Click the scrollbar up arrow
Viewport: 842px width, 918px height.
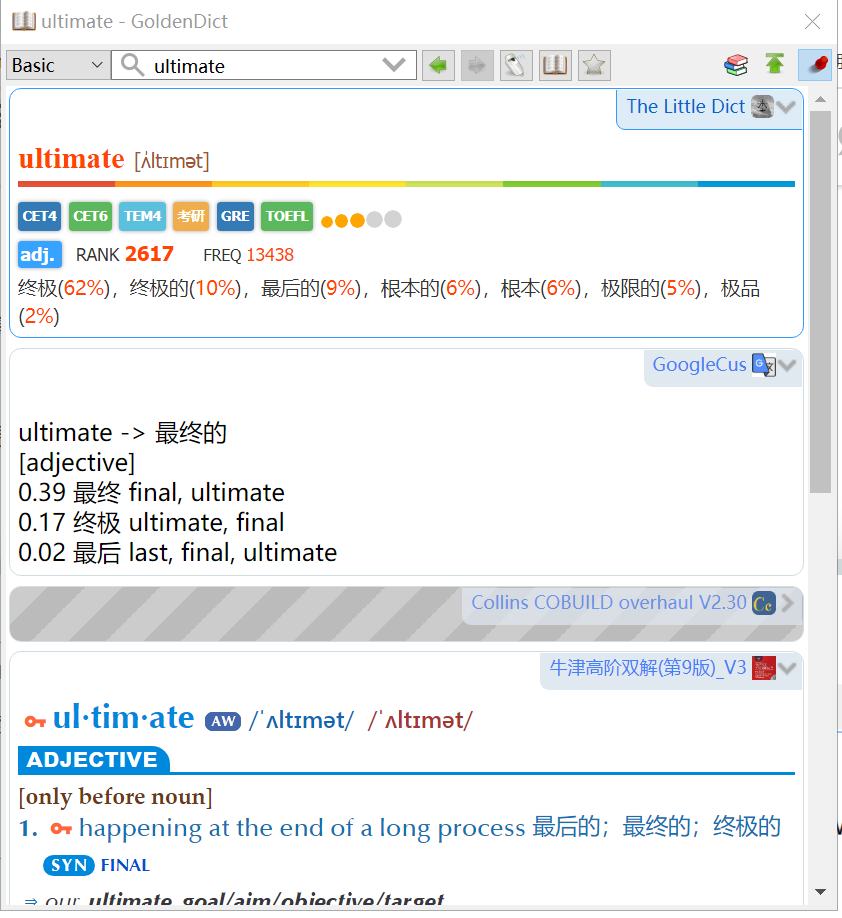click(x=820, y=100)
